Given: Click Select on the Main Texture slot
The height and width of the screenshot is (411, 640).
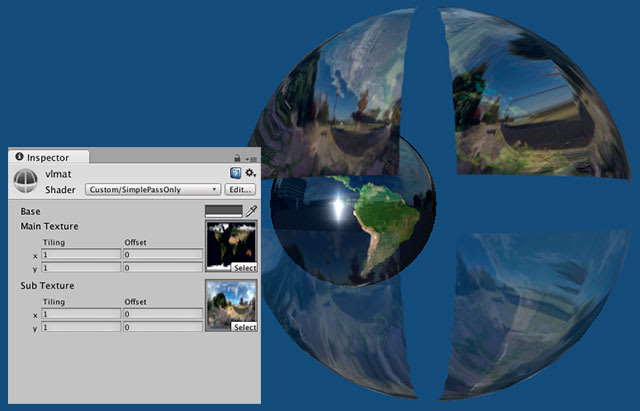Looking at the screenshot, I should point(244,268).
